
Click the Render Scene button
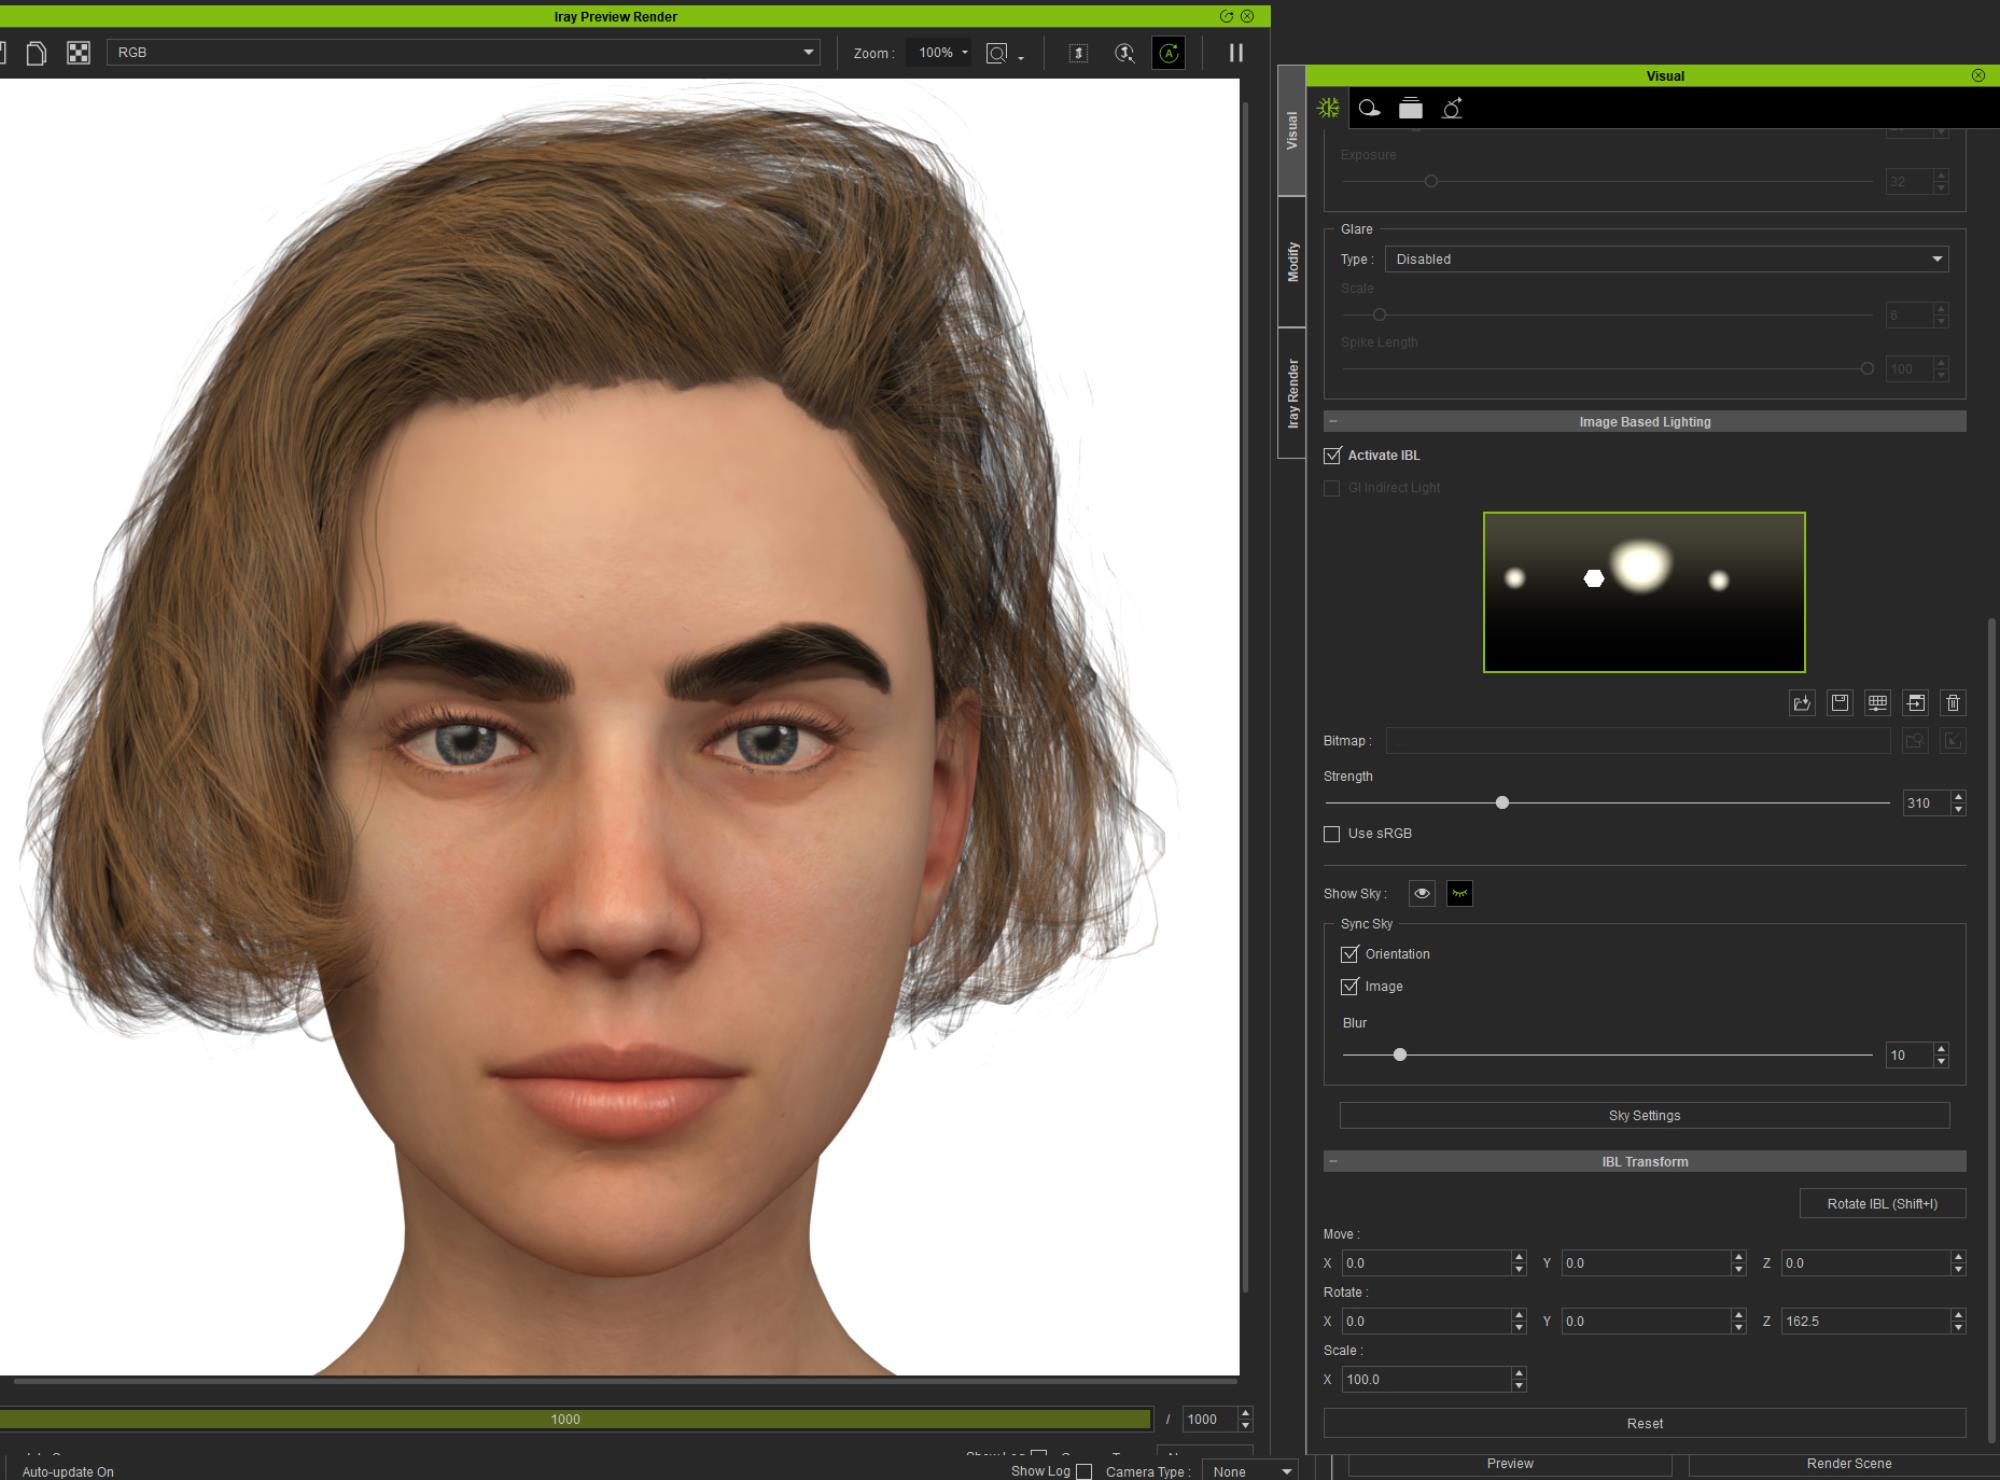[x=1849, y=1464]
